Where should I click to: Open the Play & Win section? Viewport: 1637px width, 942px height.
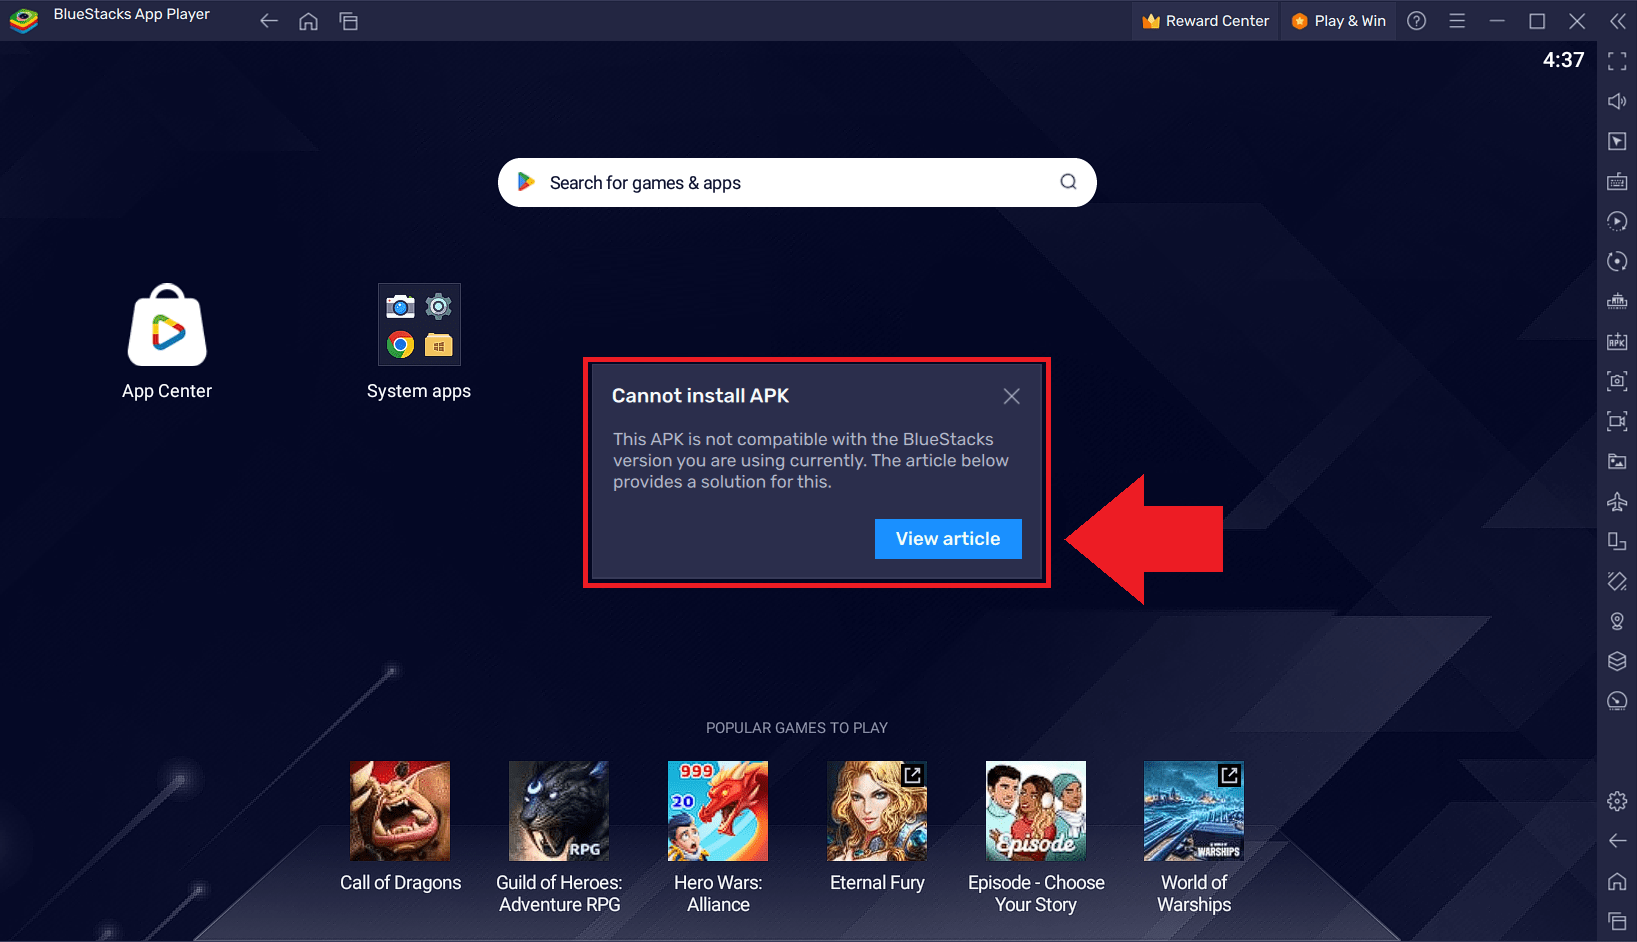pos(1338,20)
